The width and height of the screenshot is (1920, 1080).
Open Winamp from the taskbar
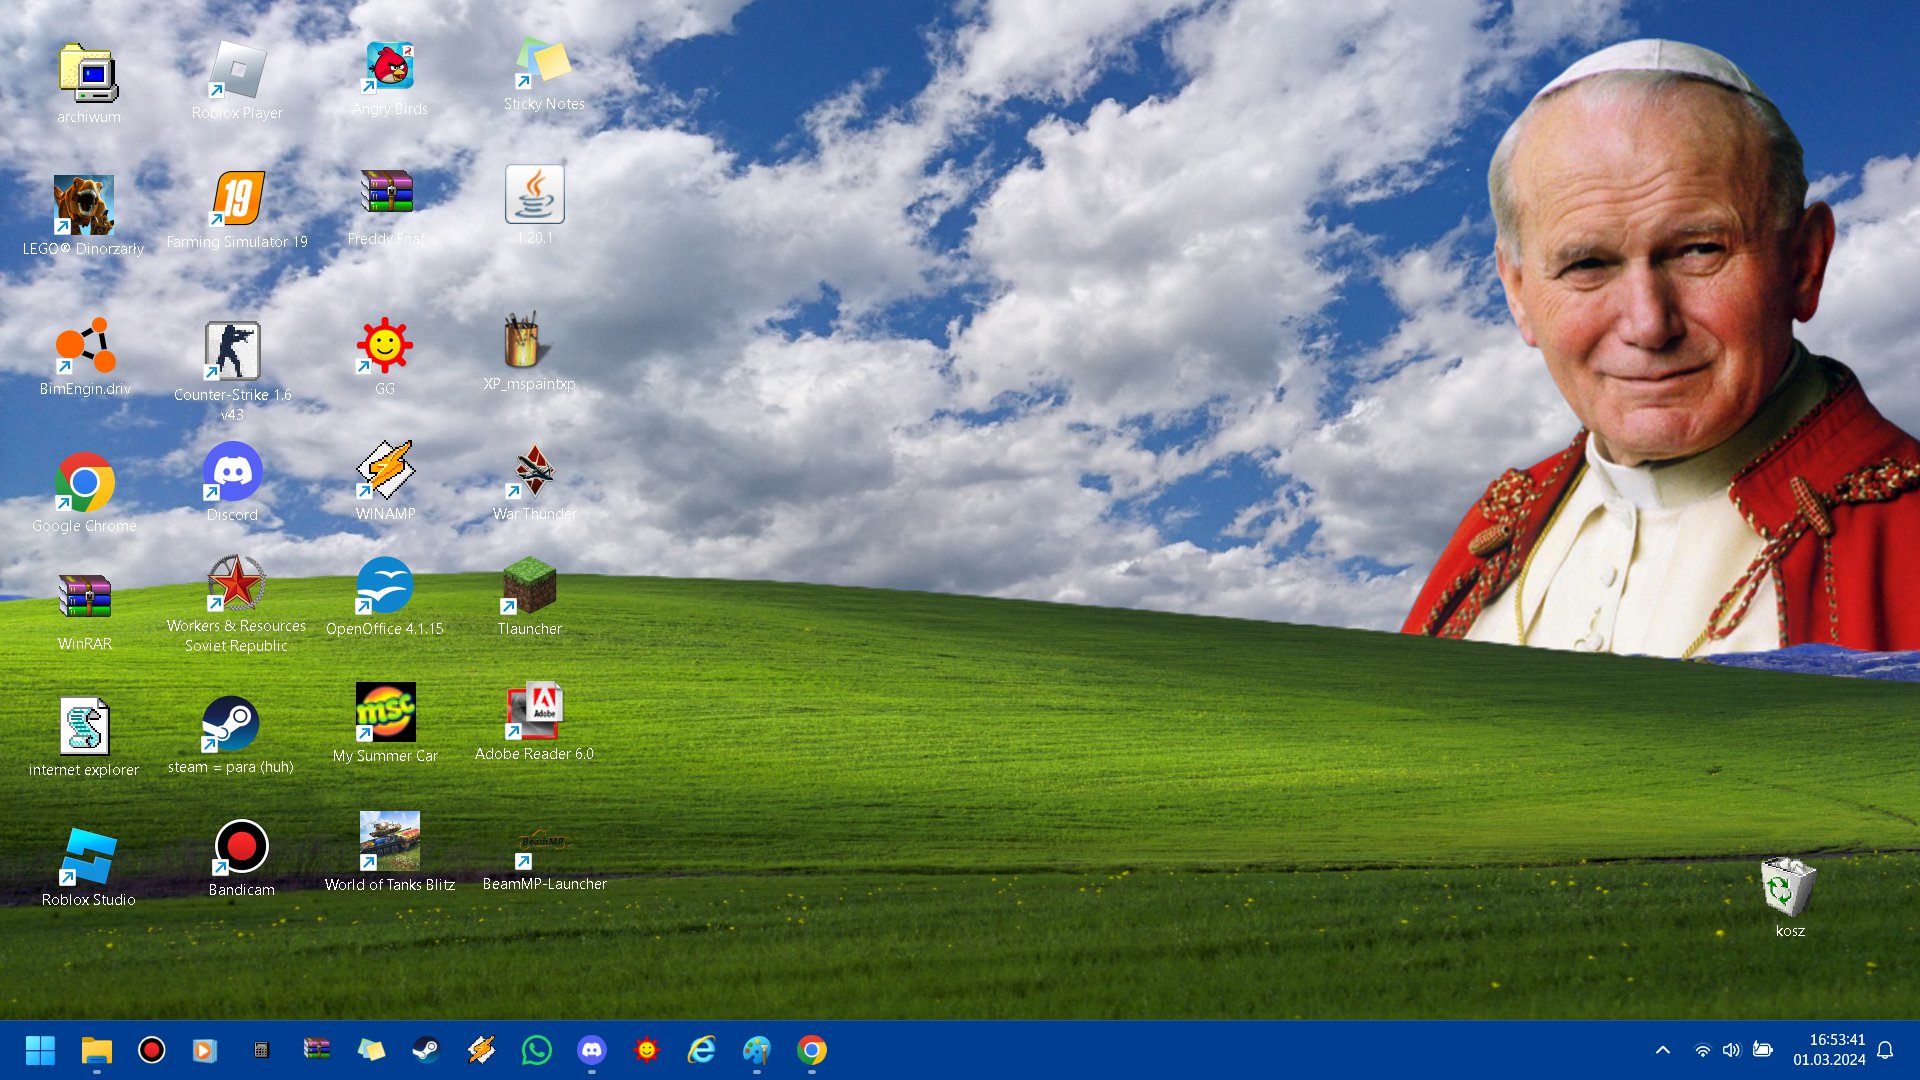(481, 1050)
